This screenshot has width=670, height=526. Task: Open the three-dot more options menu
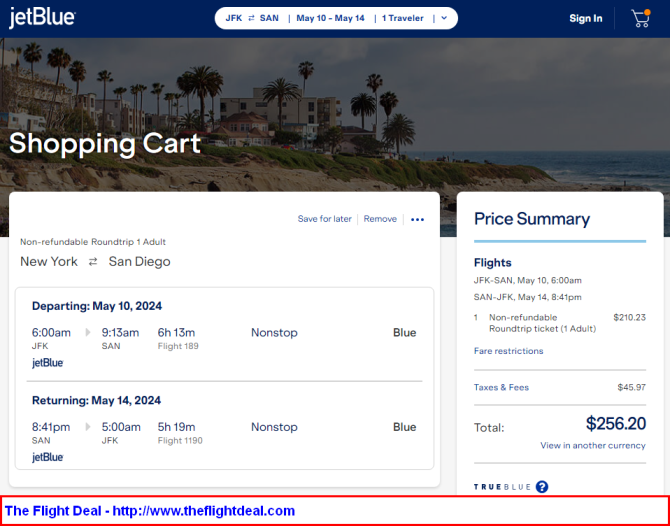tap(417, 220)
